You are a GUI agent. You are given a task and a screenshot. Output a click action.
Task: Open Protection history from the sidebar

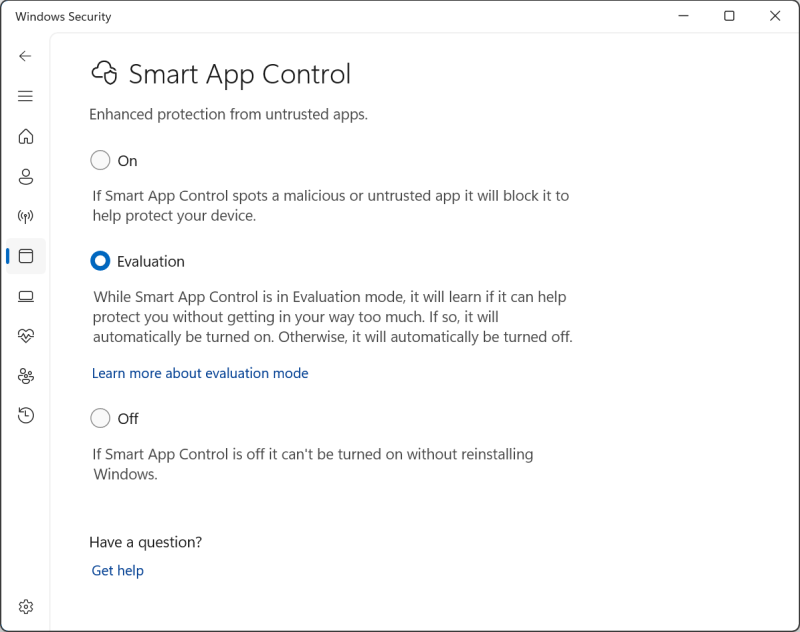coord(25,414)
